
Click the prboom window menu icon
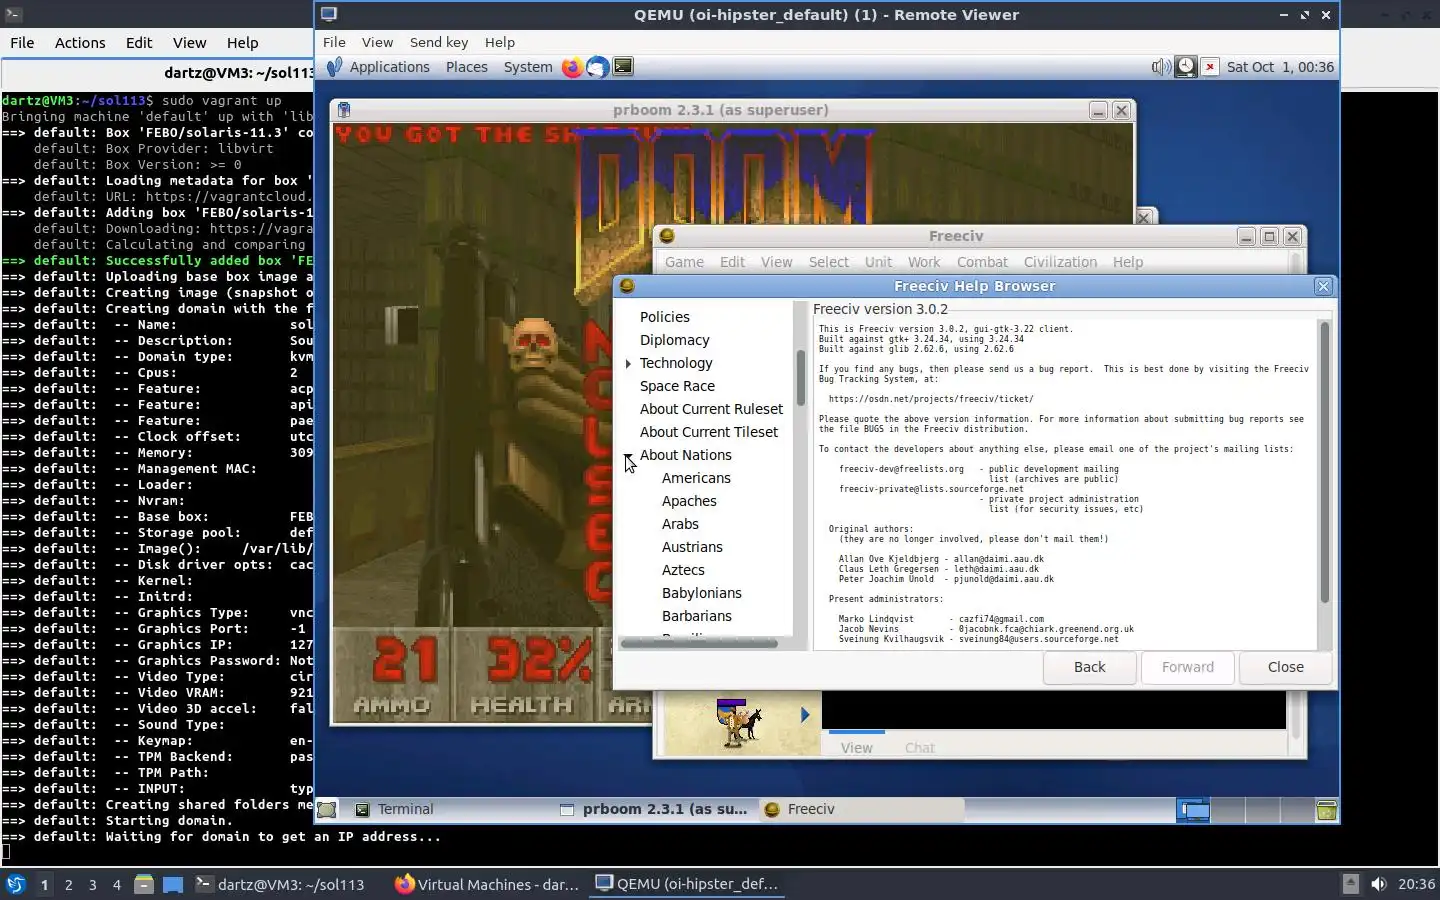pyautogui.click(x=344, y=110)
